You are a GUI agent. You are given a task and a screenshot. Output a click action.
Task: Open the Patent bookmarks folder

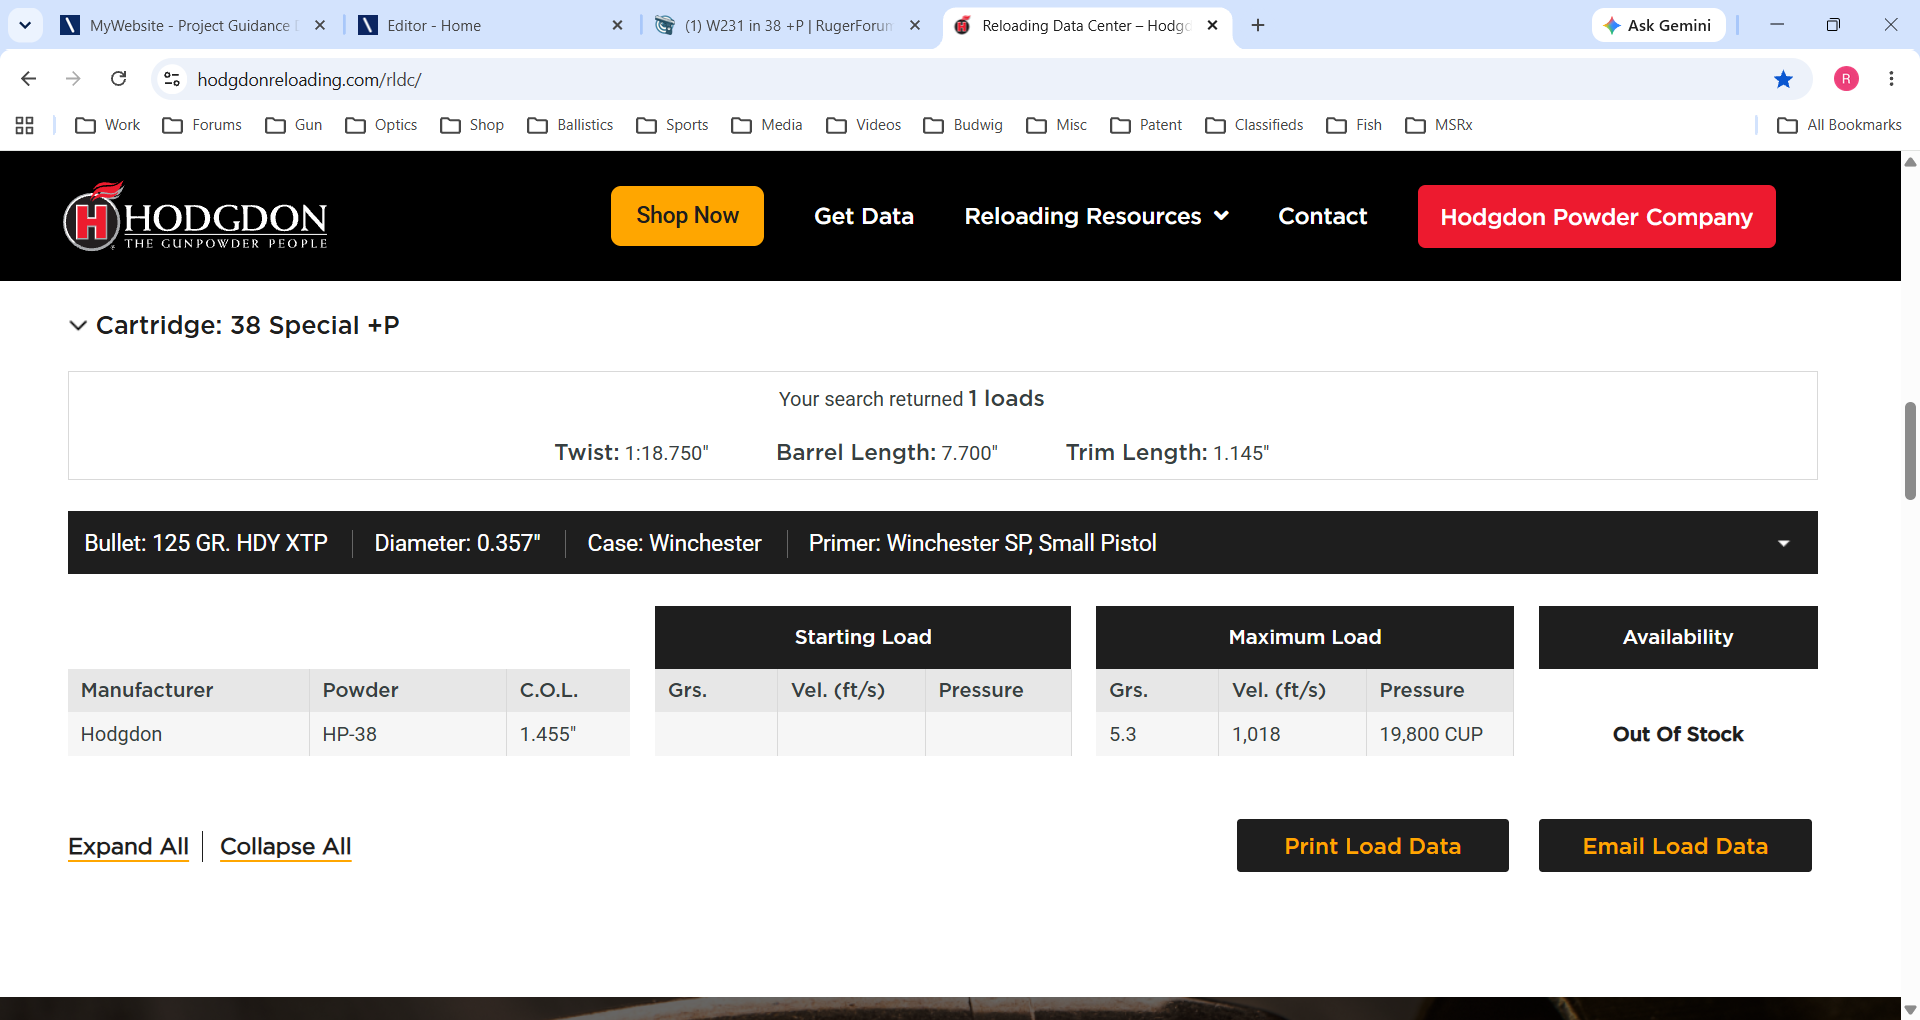[x=1146, y=125]
